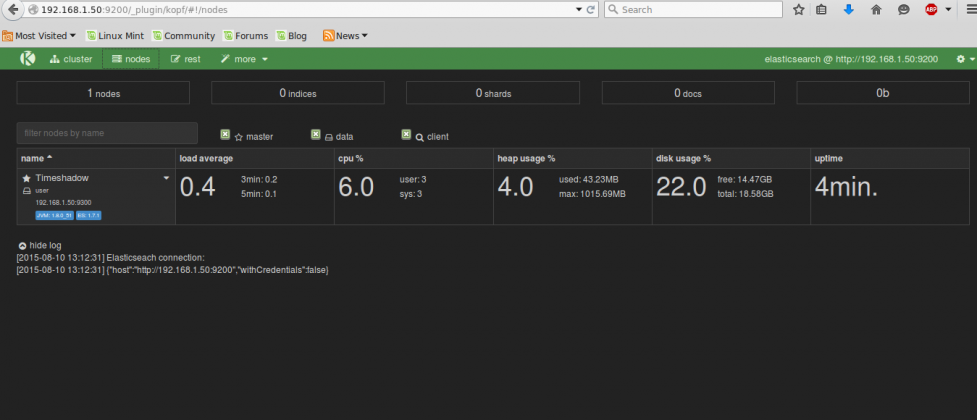The width and height of the screenshot is (977, 420).
Task: Open the Blog bookmark
Action: 292,36
